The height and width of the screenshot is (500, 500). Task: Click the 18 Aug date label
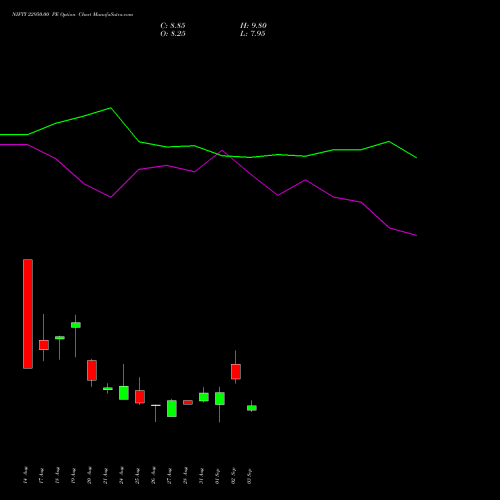57,475
